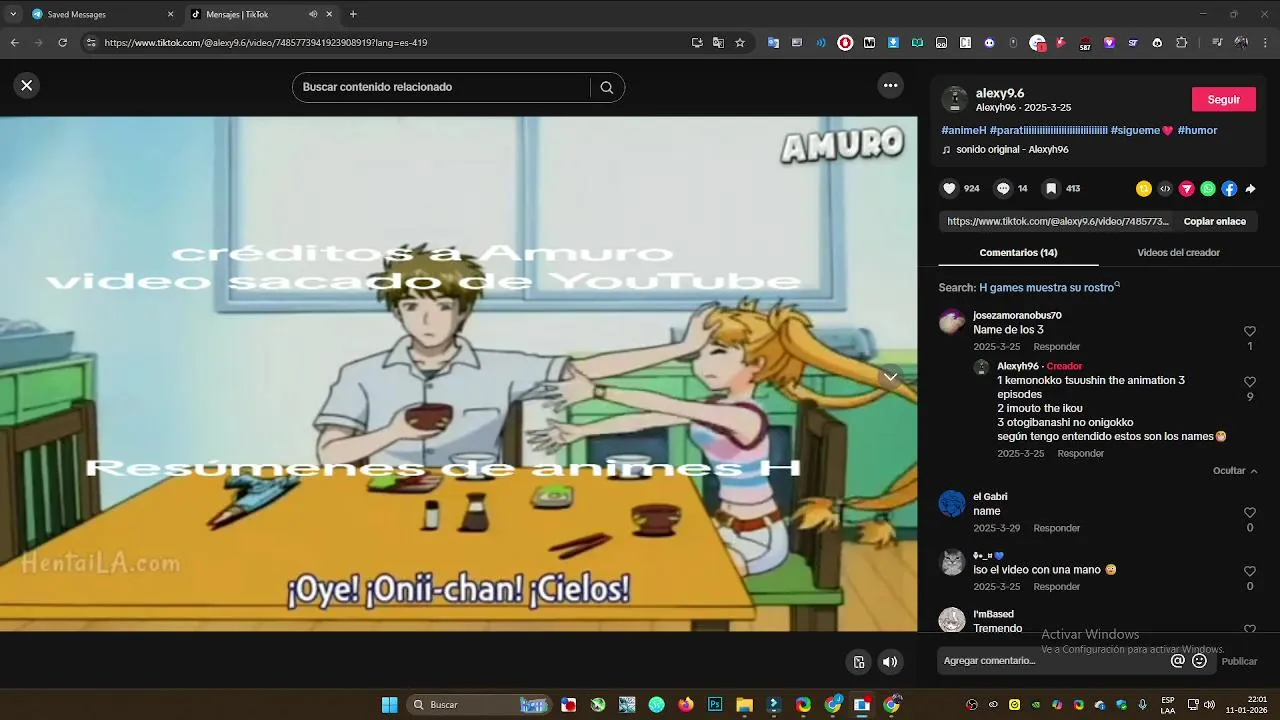Screen dimensions: 1280x720
Task: Repost the video with the yellow repost icon
Action: (x=1144, y=188)
